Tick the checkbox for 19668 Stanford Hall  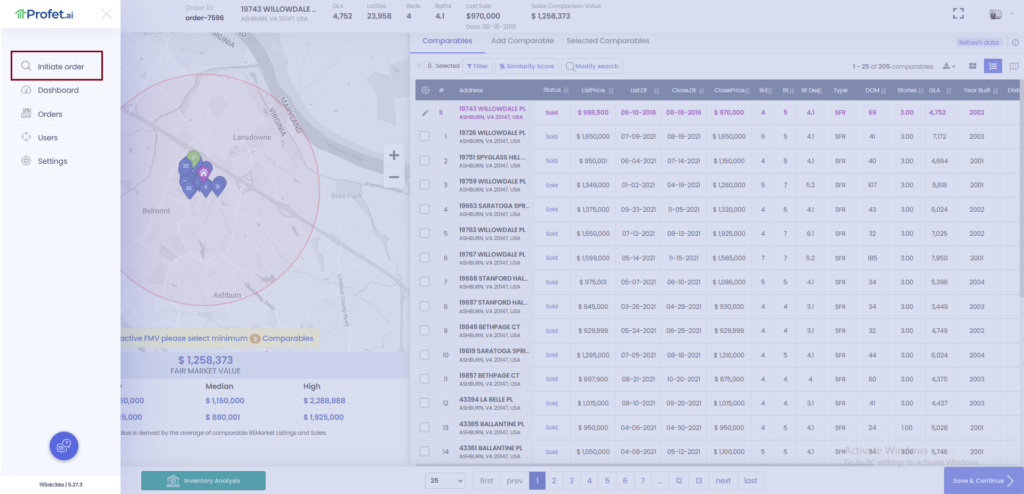click(425, 282)
